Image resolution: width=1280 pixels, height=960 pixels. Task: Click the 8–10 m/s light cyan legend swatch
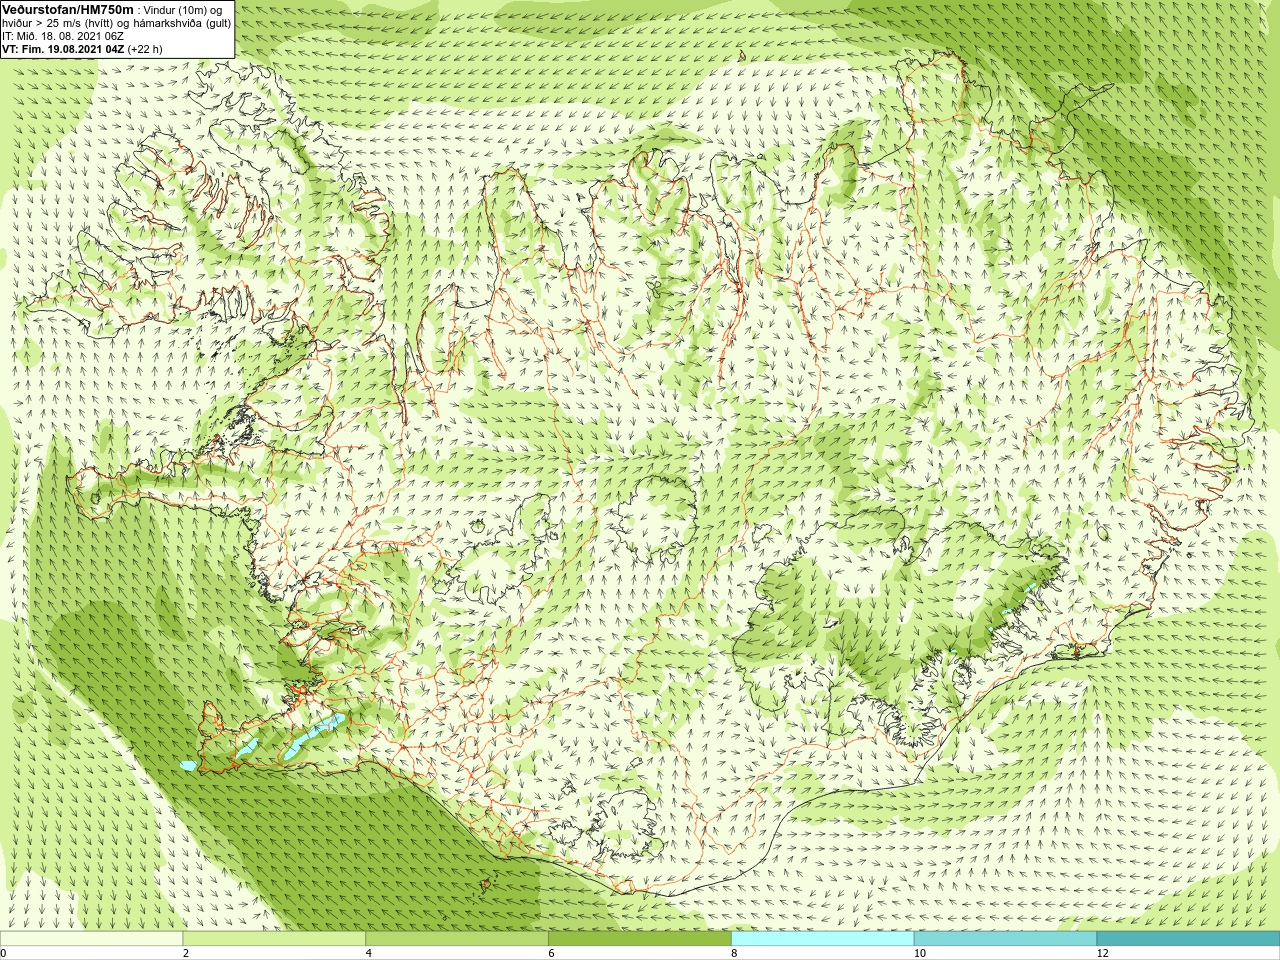click(x=822, y=939)
